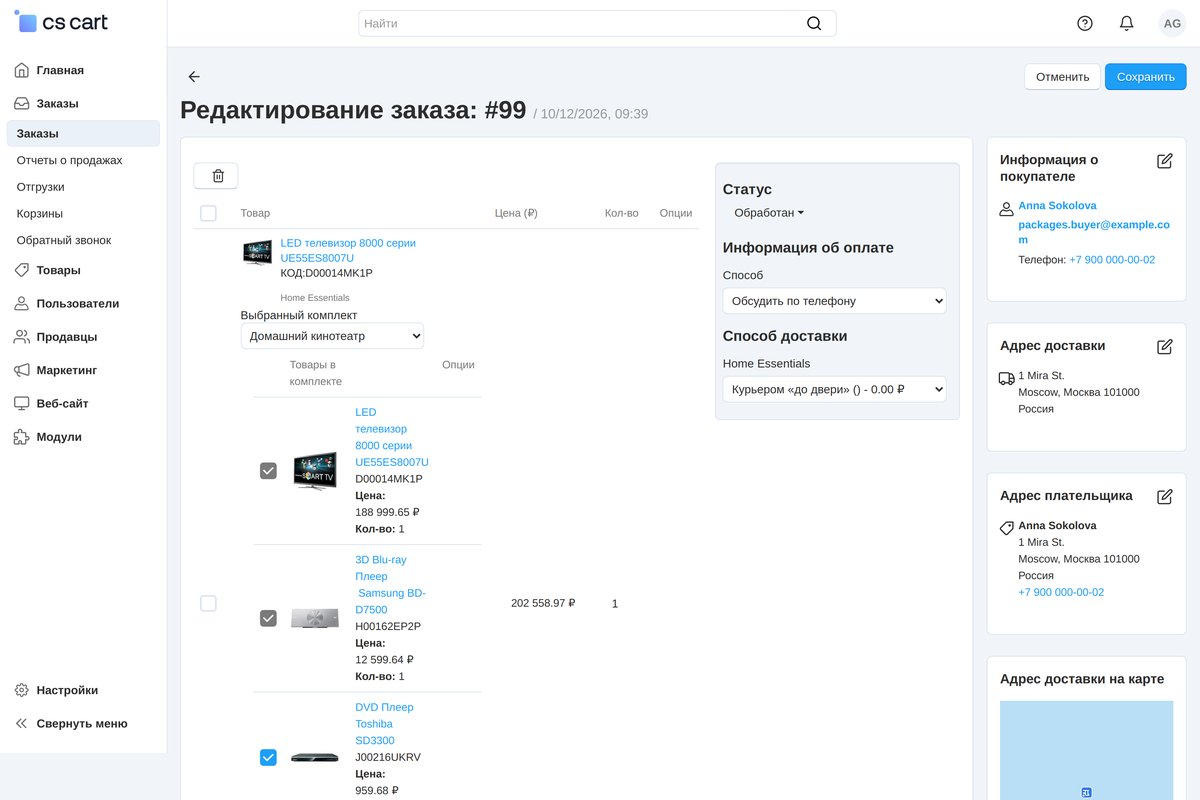1200x800 pixels.
Task: Click the Товары tag icon
Action: point(22,270)
